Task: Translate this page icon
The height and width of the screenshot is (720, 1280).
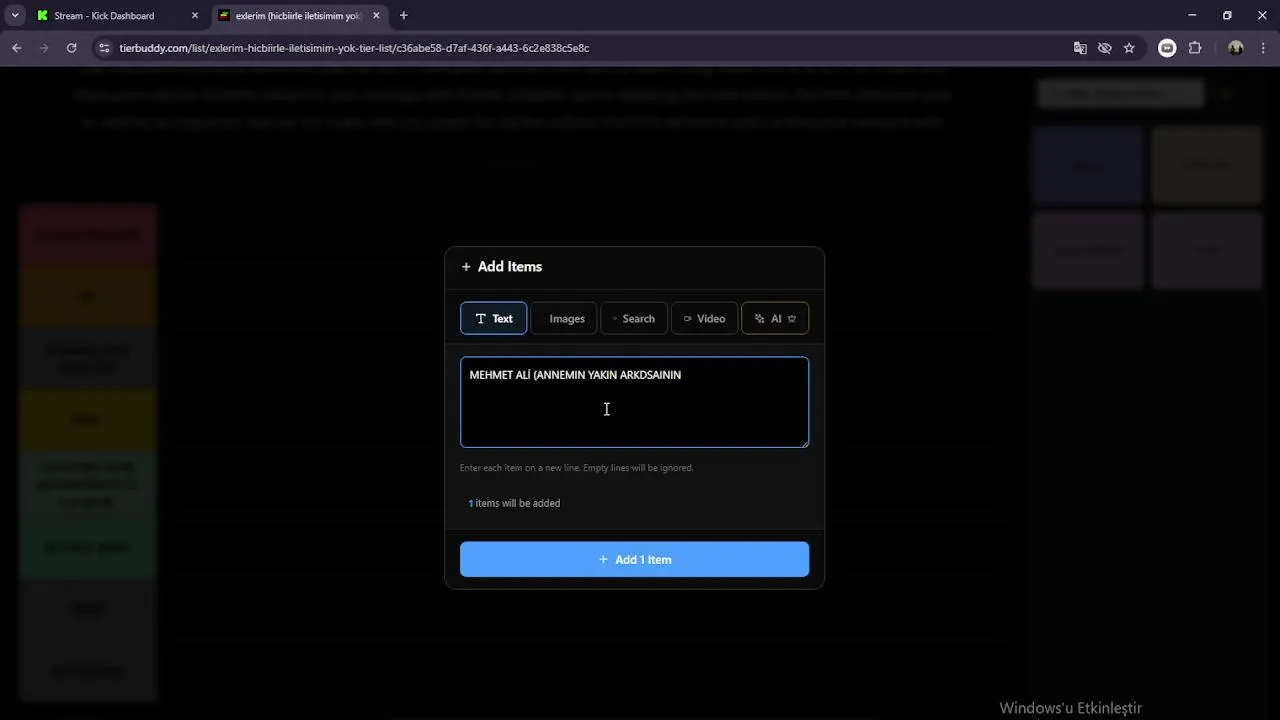Action: click(1080, 48)
